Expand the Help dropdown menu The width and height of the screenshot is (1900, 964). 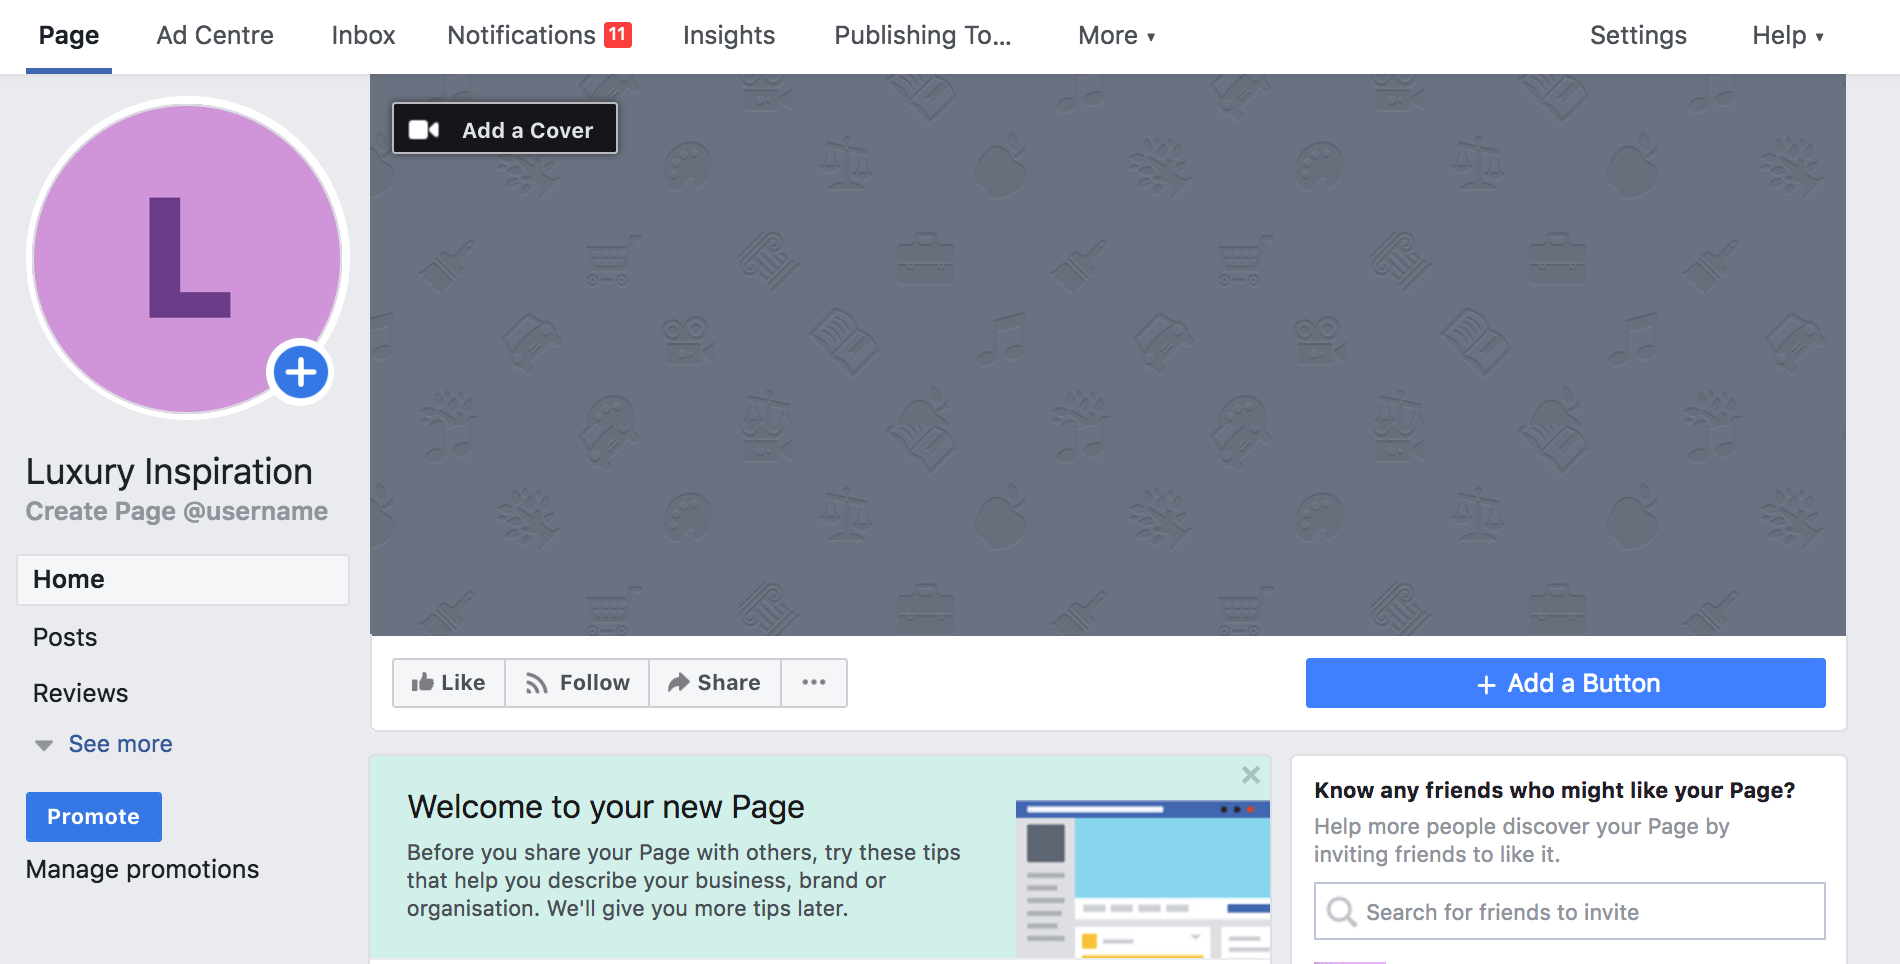(x=1788, y=36)
